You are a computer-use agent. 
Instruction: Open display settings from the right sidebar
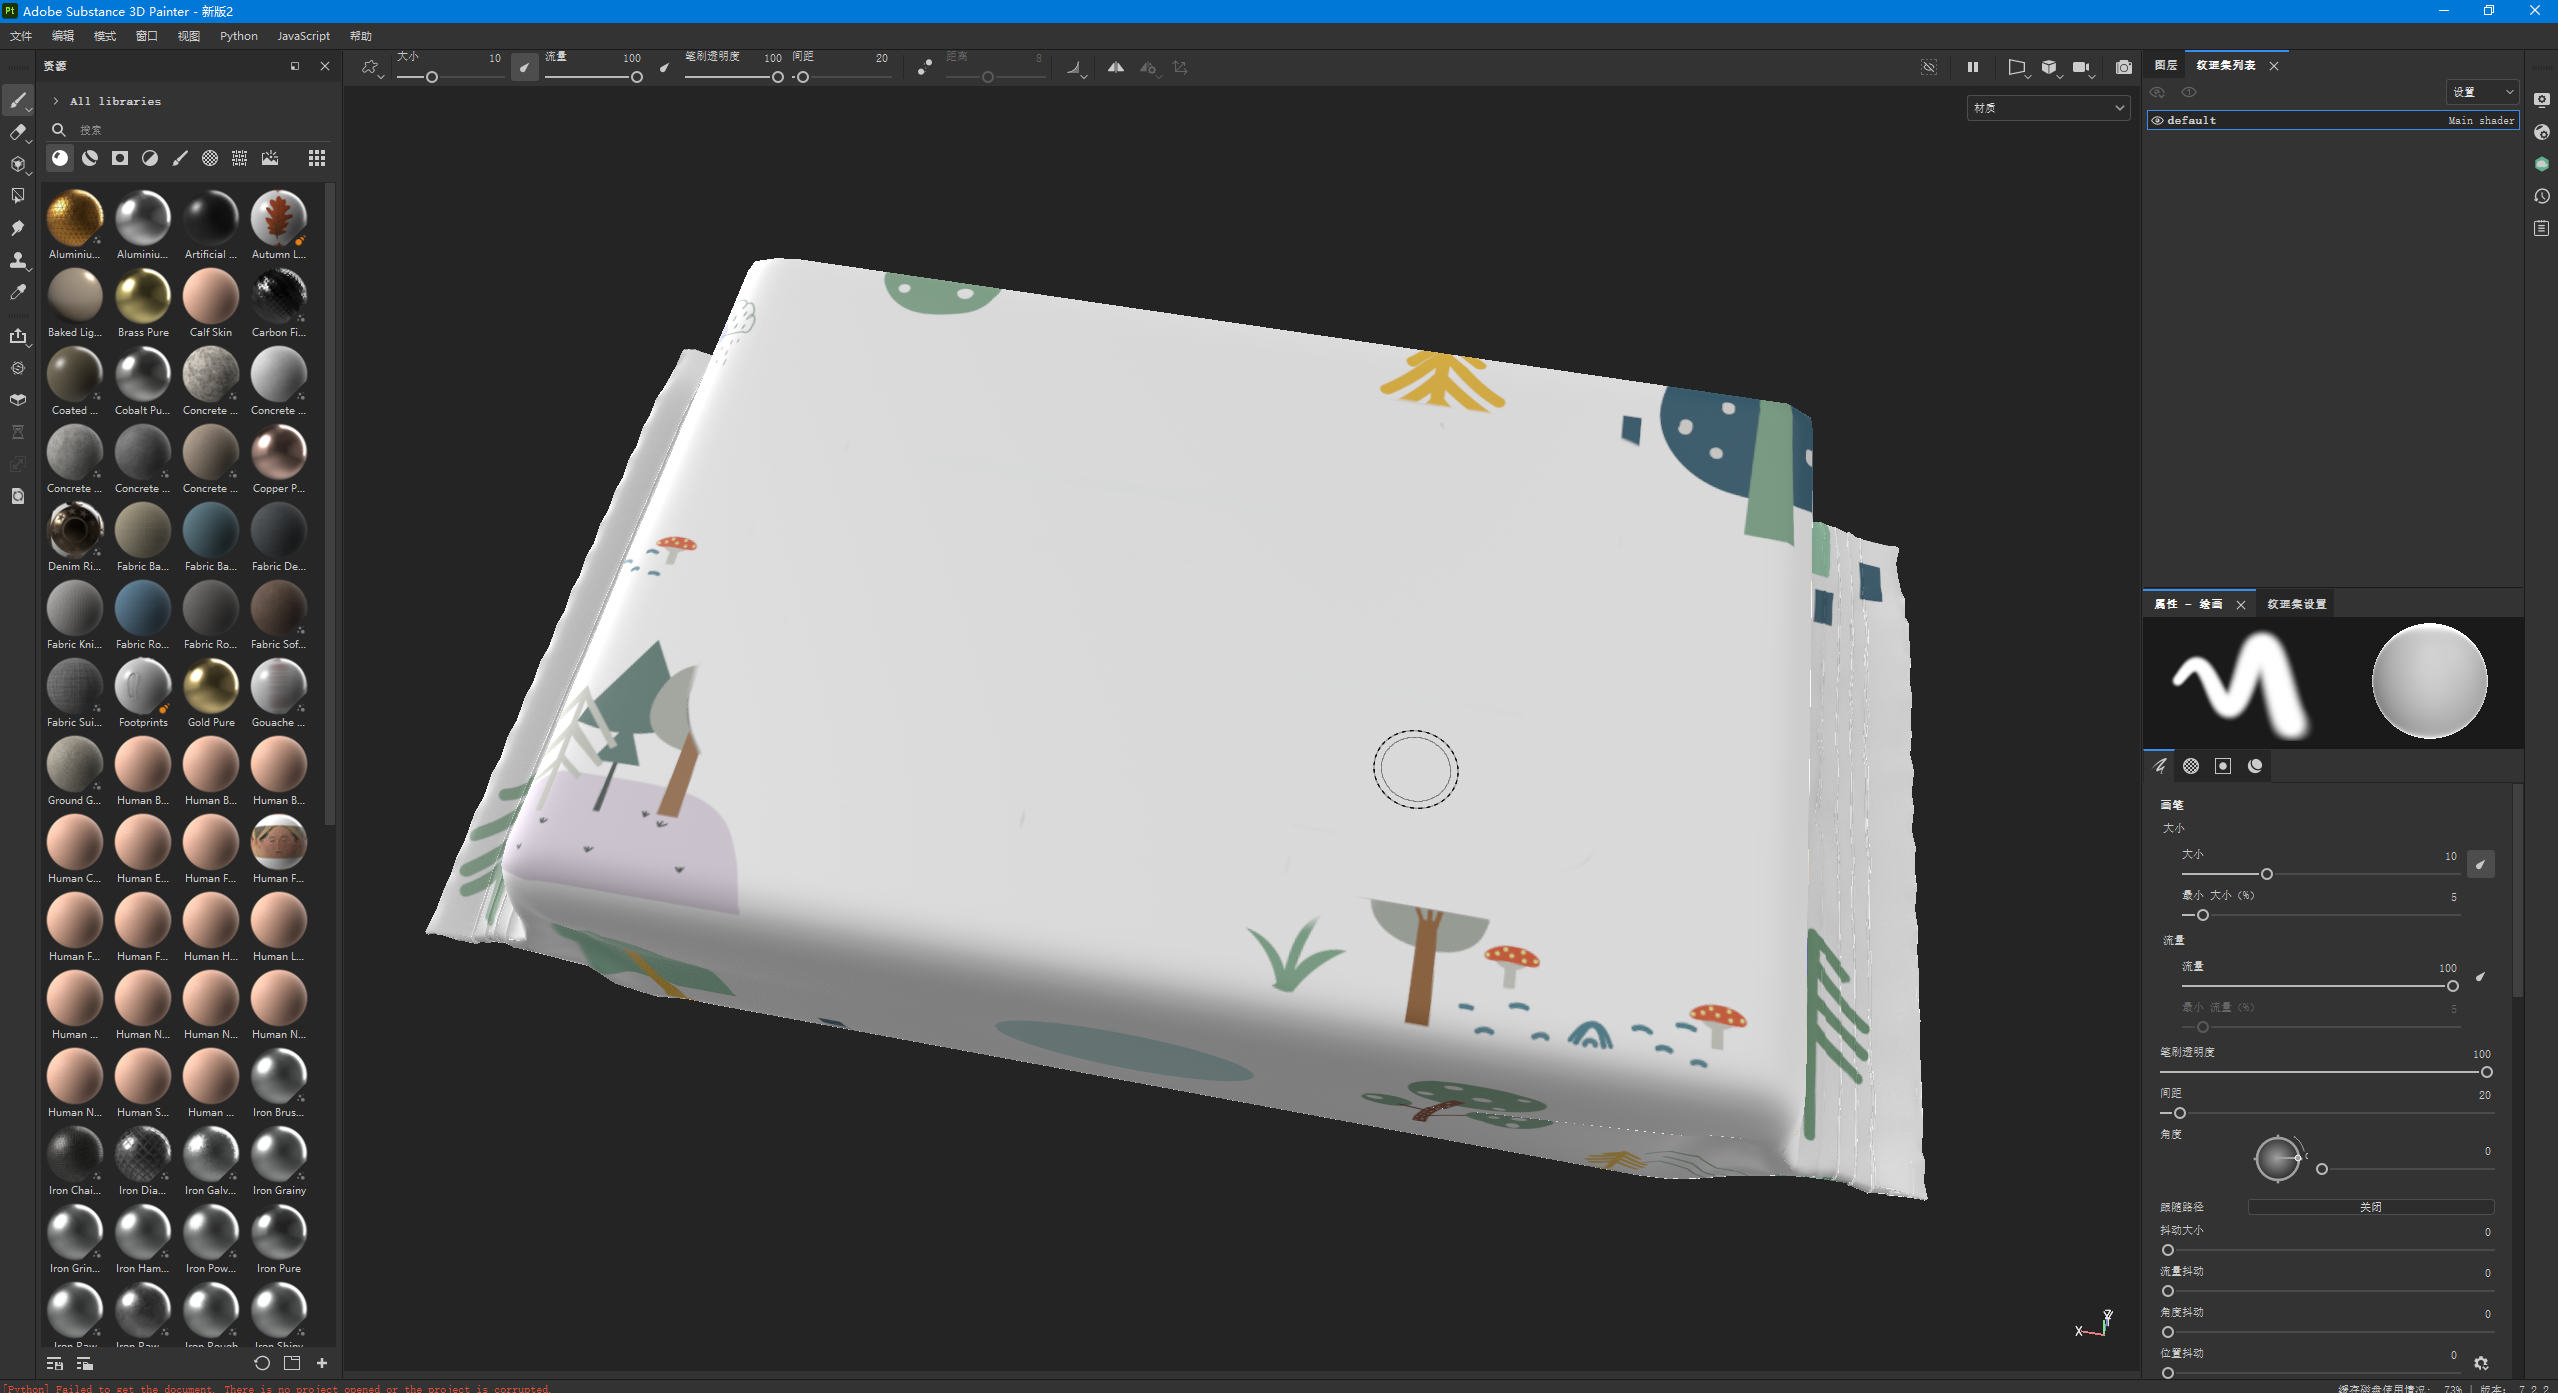2541,101
